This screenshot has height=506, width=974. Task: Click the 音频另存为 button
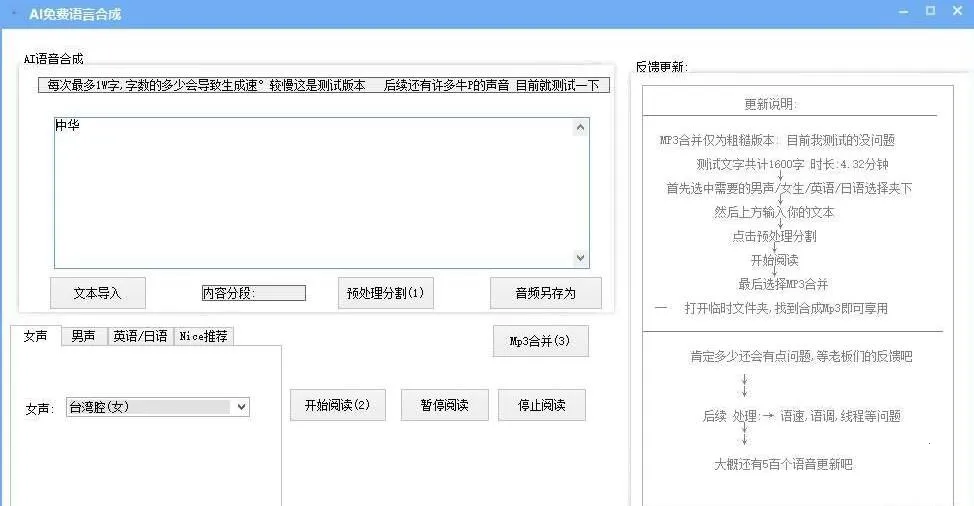tap(545, 293)
